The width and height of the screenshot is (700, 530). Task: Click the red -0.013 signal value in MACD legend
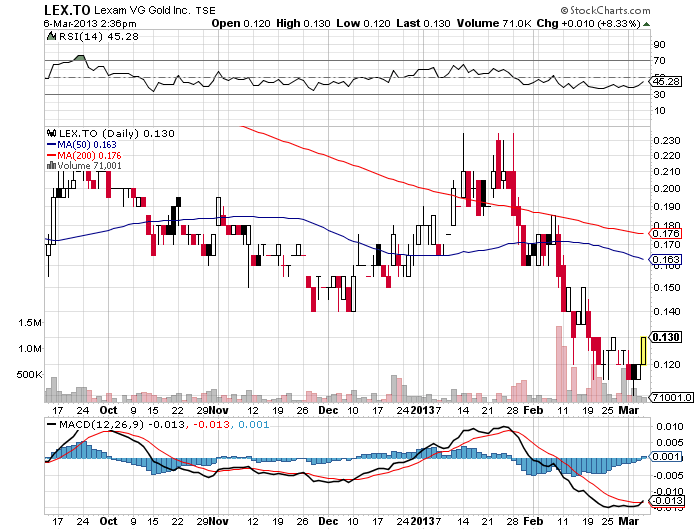click(x=211, y=424)
